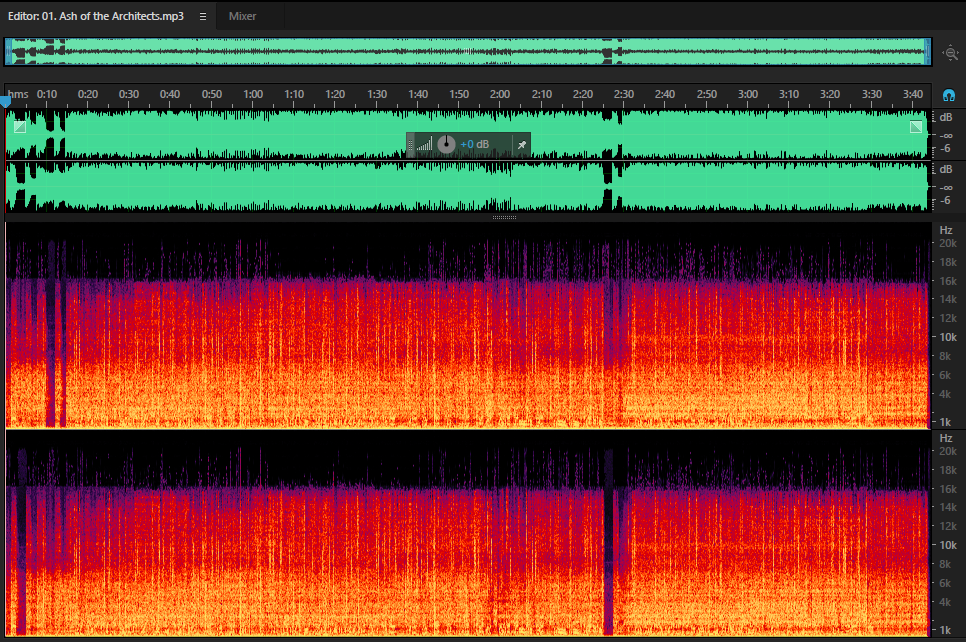Click the +0 dB value field
Screen dimensions: 966x642
(474, 145)
